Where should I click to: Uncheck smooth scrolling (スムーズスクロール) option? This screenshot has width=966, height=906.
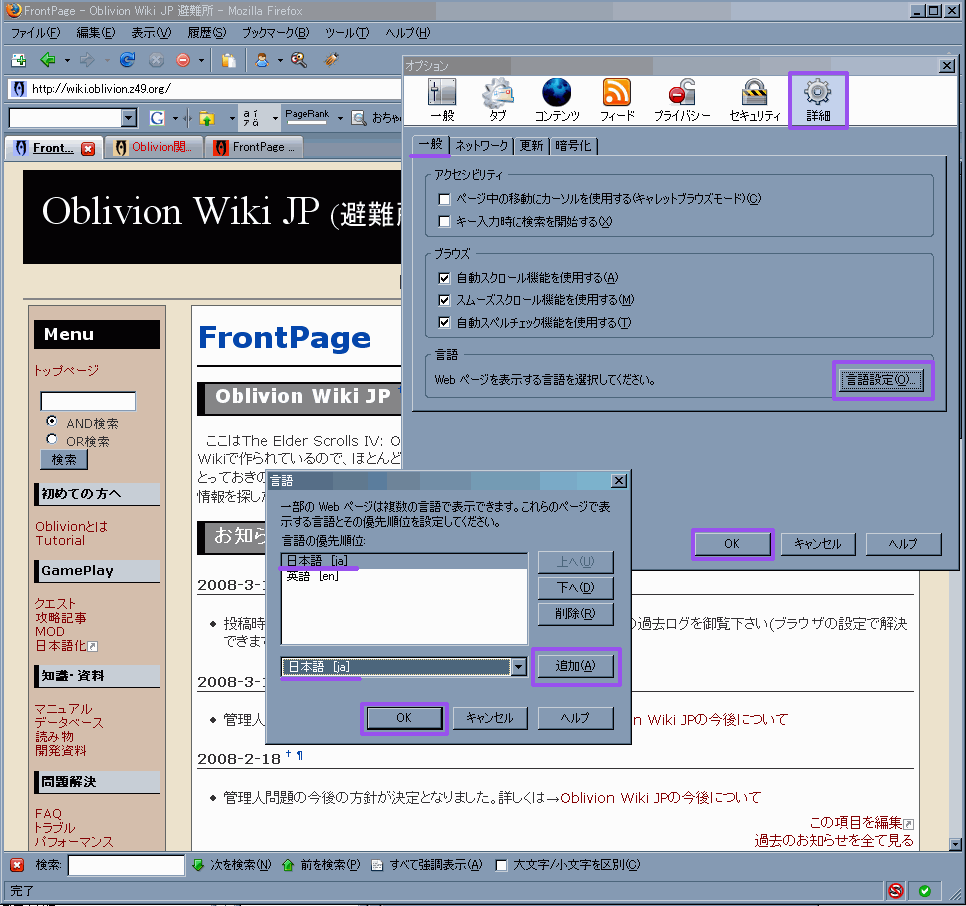click(x=445, y=300)
